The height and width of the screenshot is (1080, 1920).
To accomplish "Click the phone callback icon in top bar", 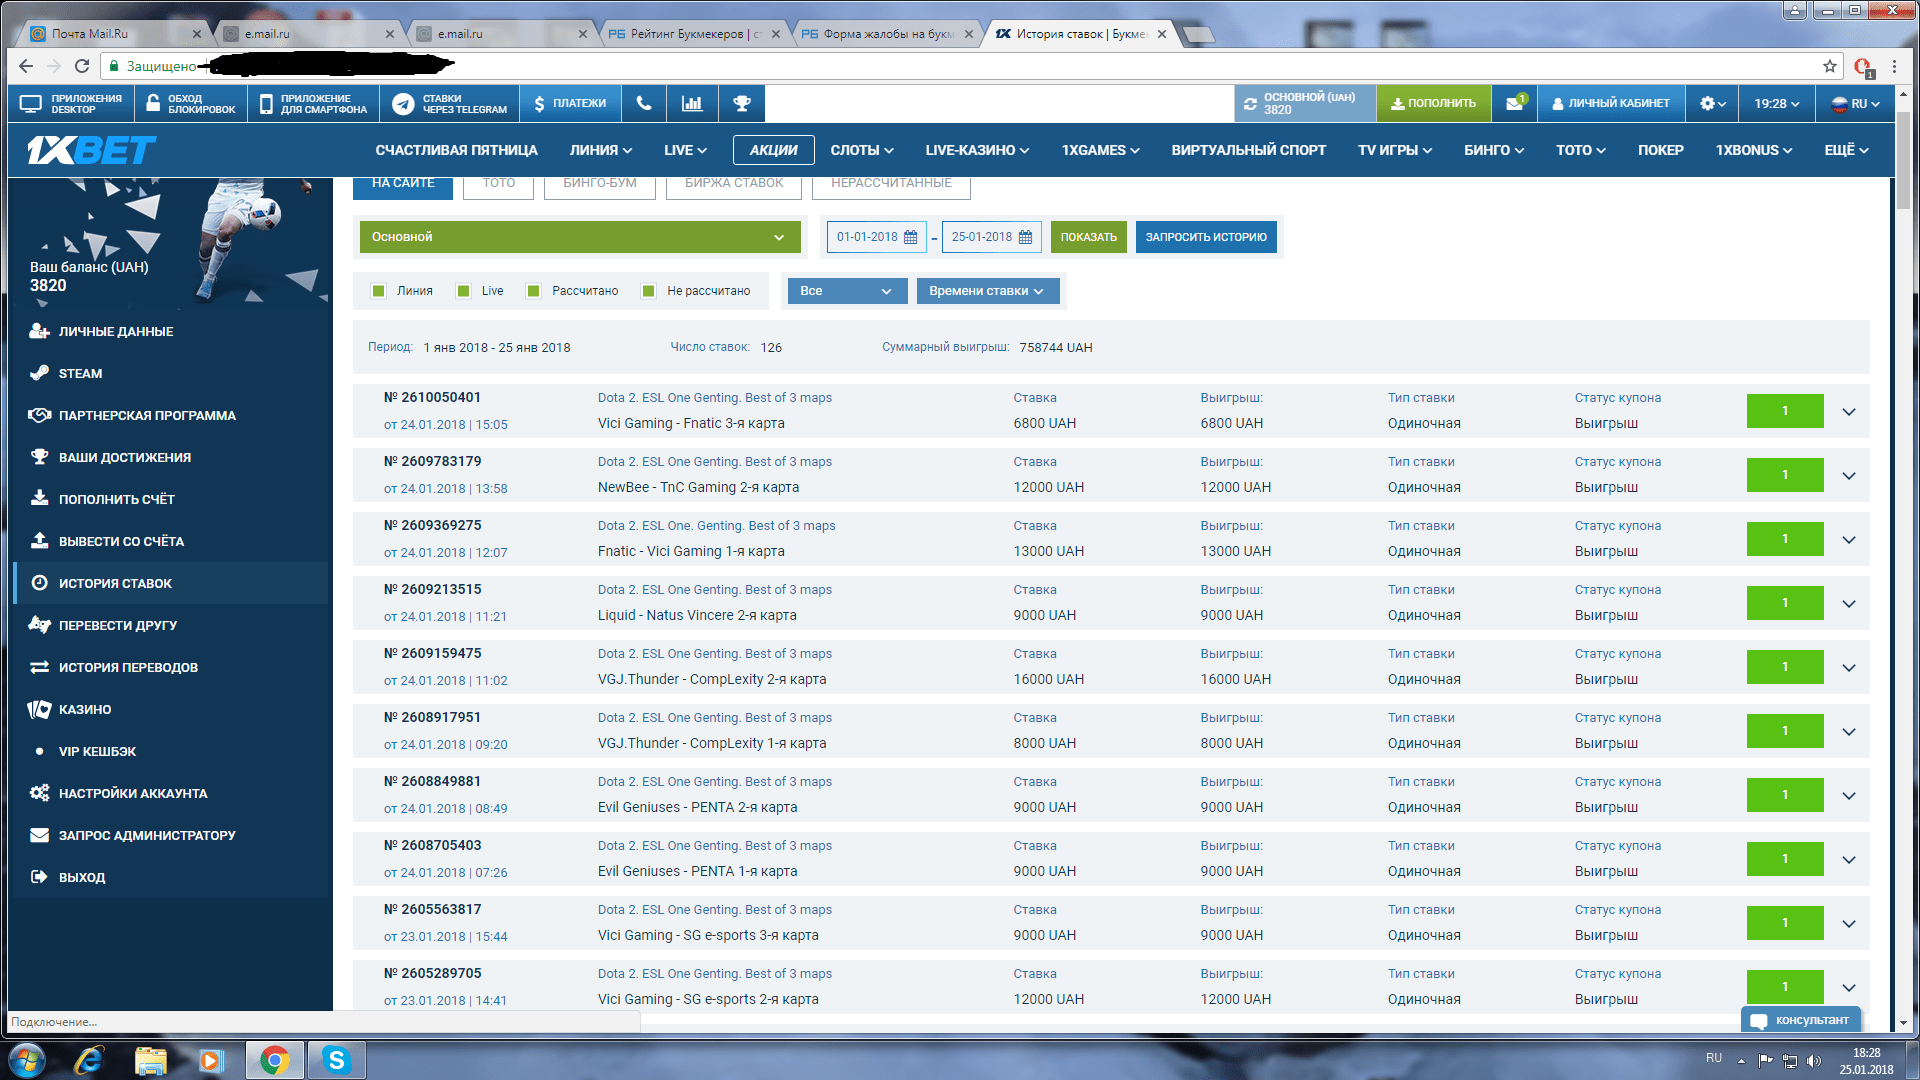I will tap(644, 103).
